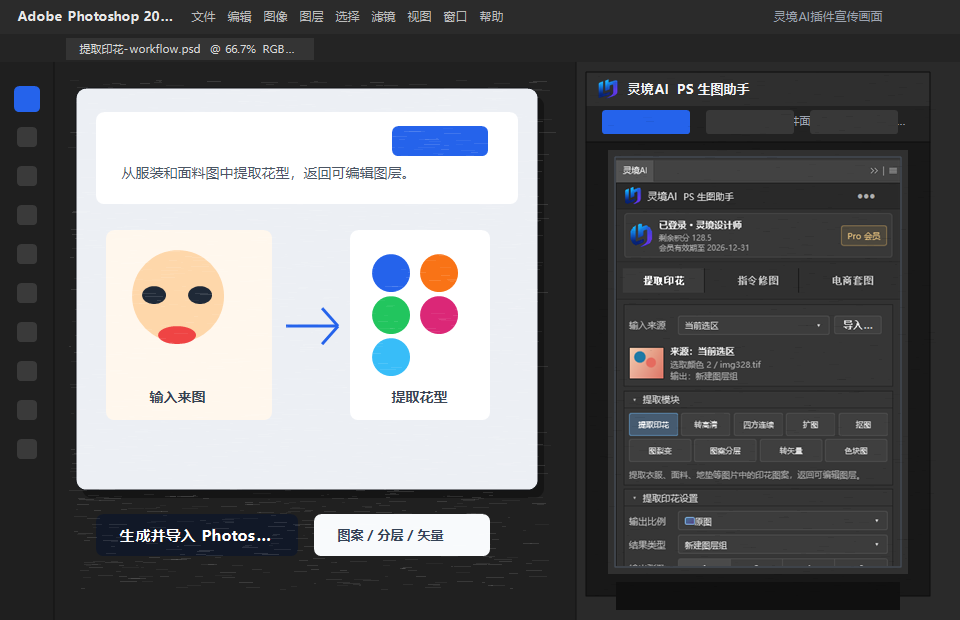
Task: Open the 帮助 menu
Action: [x=492, y=17]
